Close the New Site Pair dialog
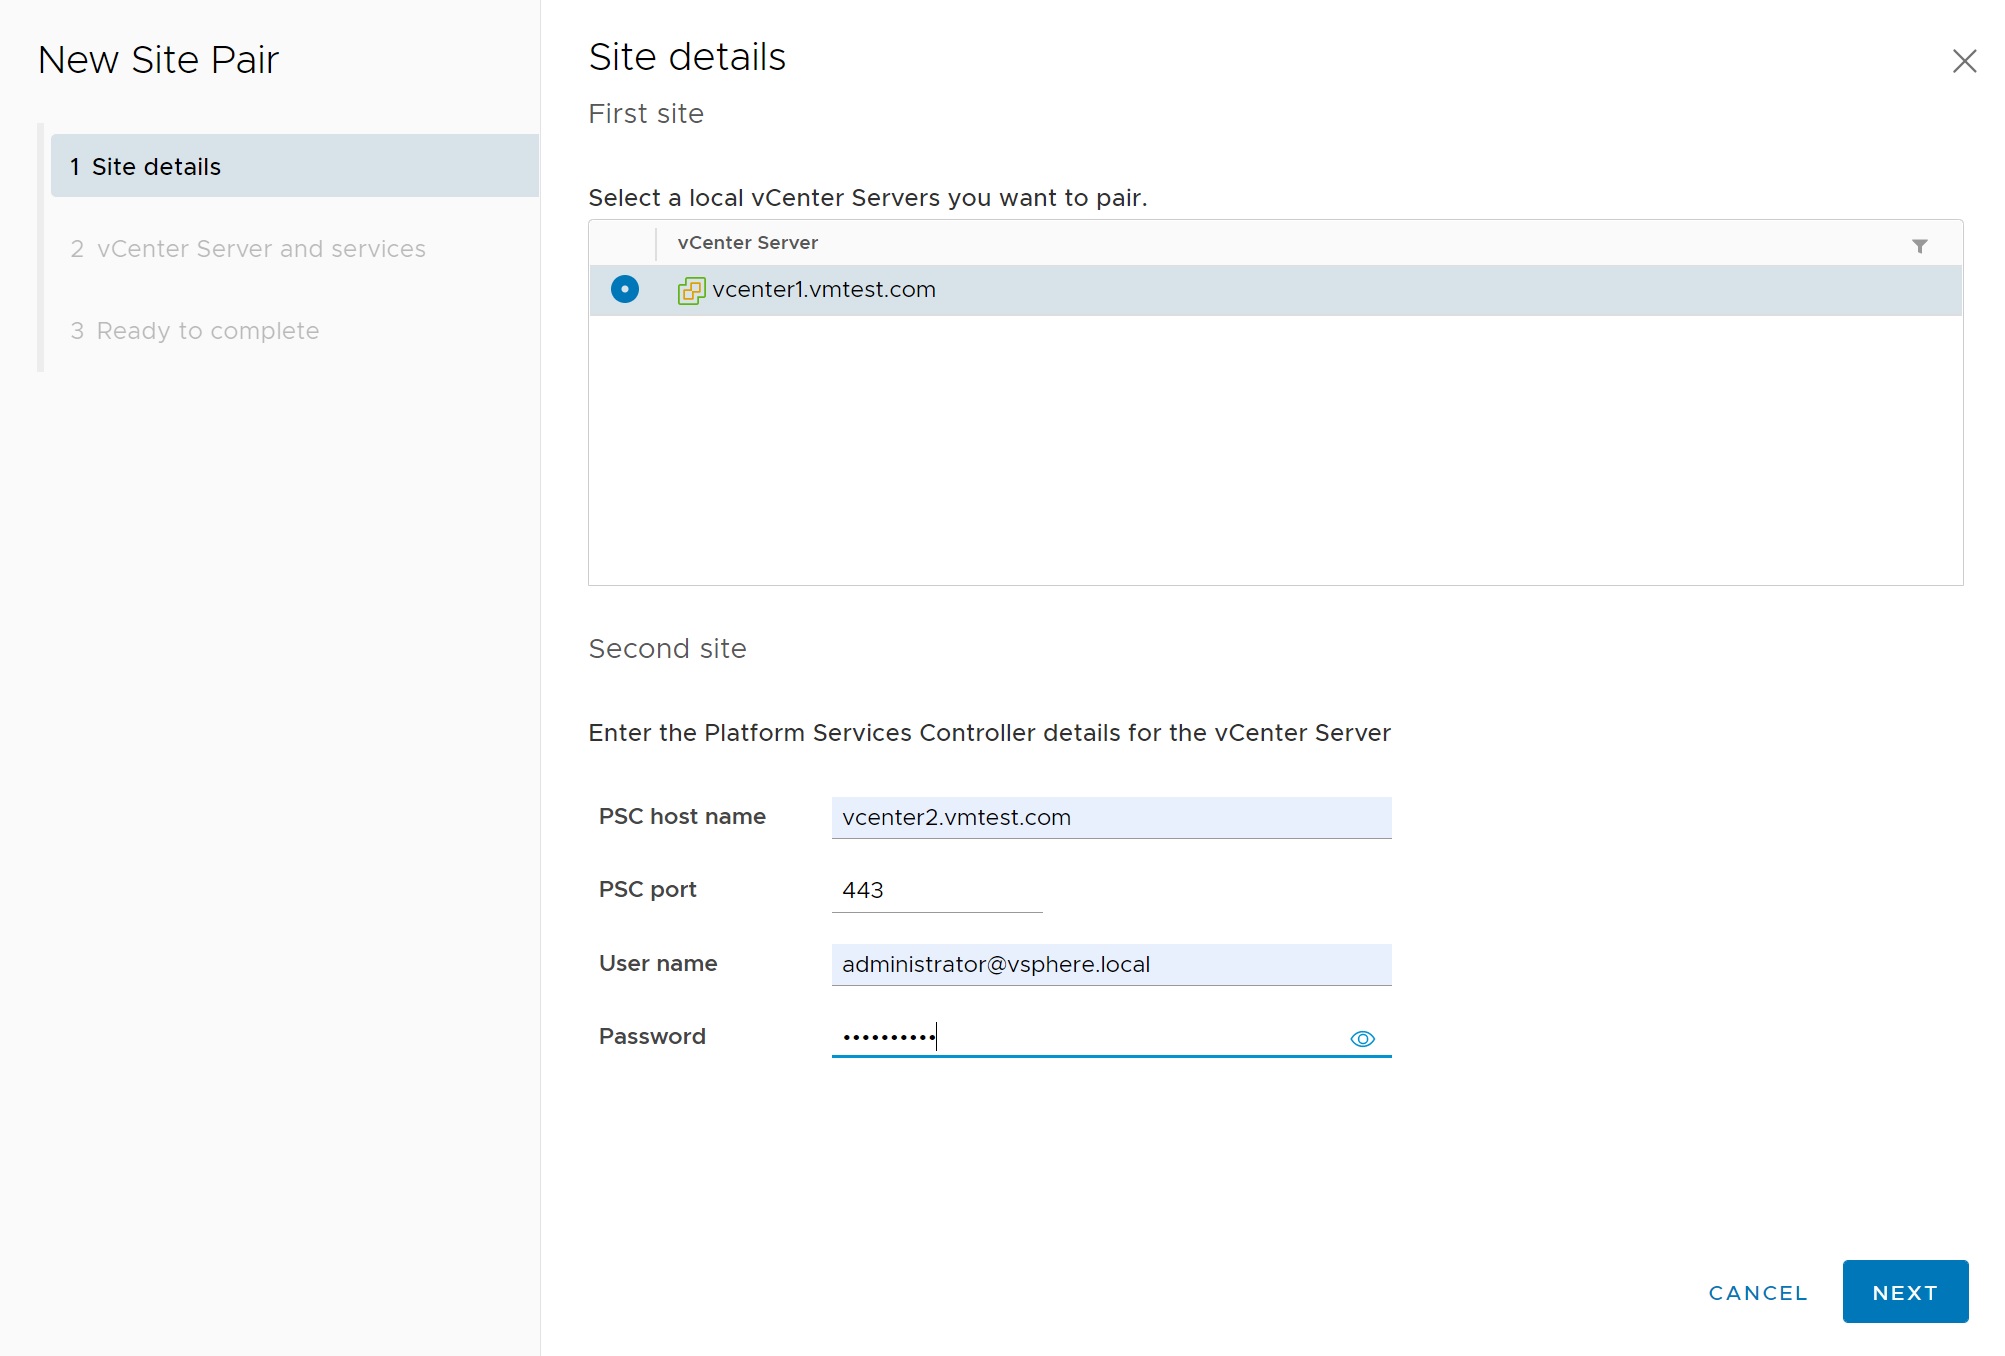Screen dimensions: 2005x1356 click(1964, 61)
